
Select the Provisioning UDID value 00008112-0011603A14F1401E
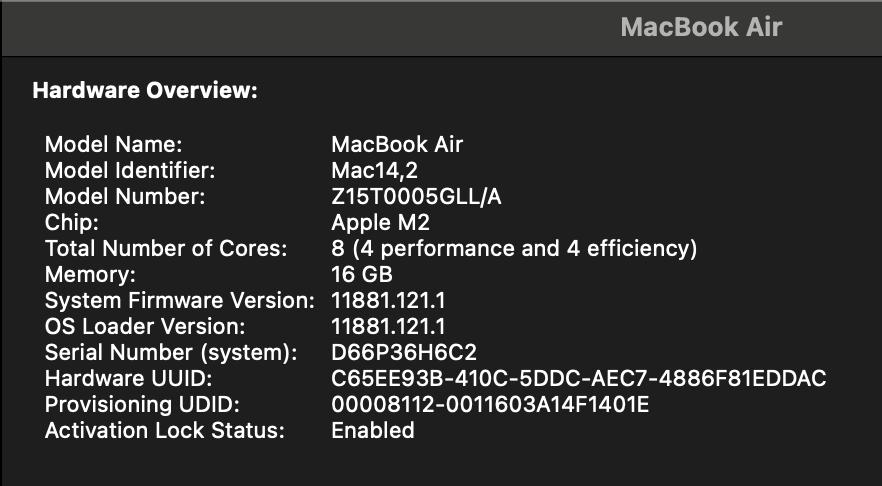pyautogui.click(x=490, y=404)
